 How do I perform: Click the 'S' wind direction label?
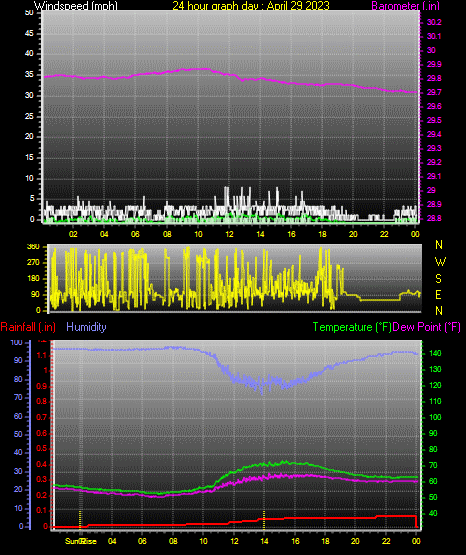point(438,279)
